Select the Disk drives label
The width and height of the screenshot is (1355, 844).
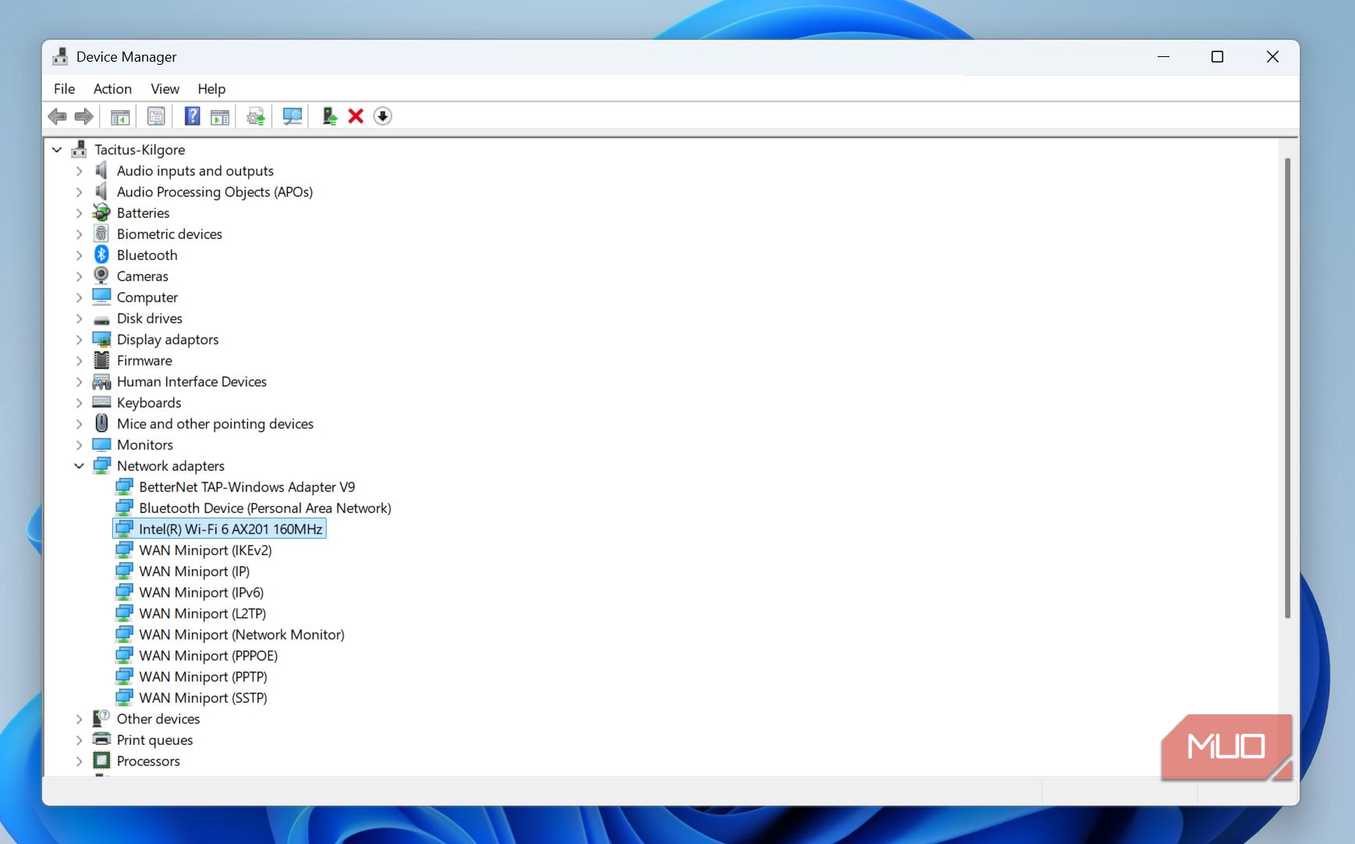[x=150, y=319]
